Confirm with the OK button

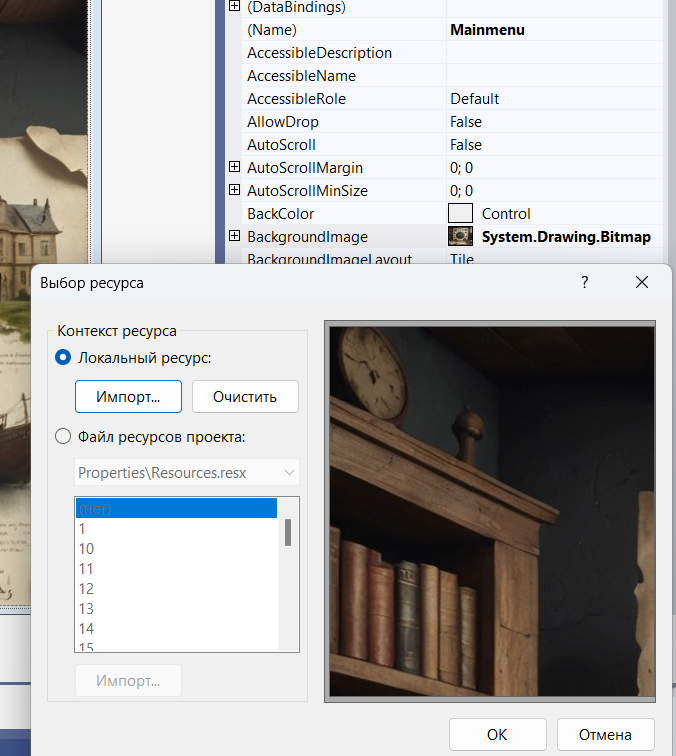(x=497, y=734)
